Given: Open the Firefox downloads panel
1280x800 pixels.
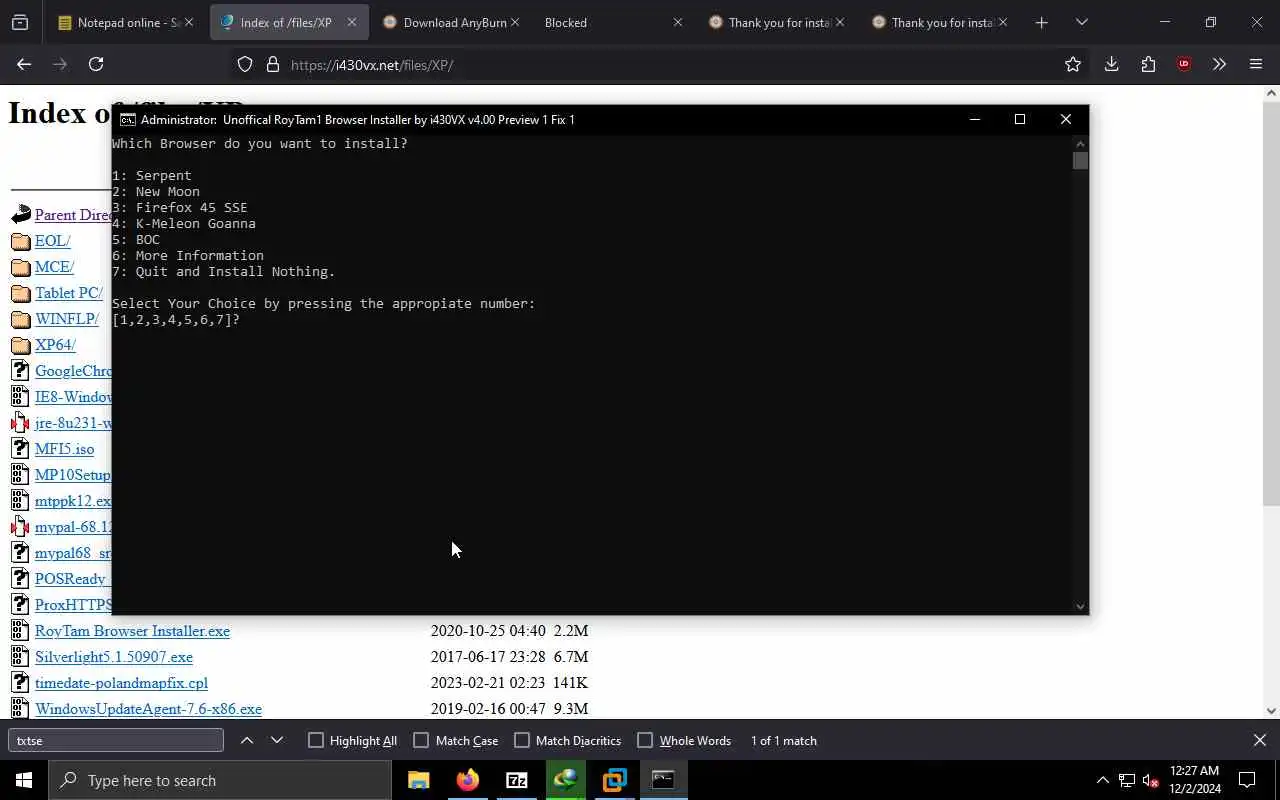Looking at the screenshot, I should click(x=1111, y=64).
